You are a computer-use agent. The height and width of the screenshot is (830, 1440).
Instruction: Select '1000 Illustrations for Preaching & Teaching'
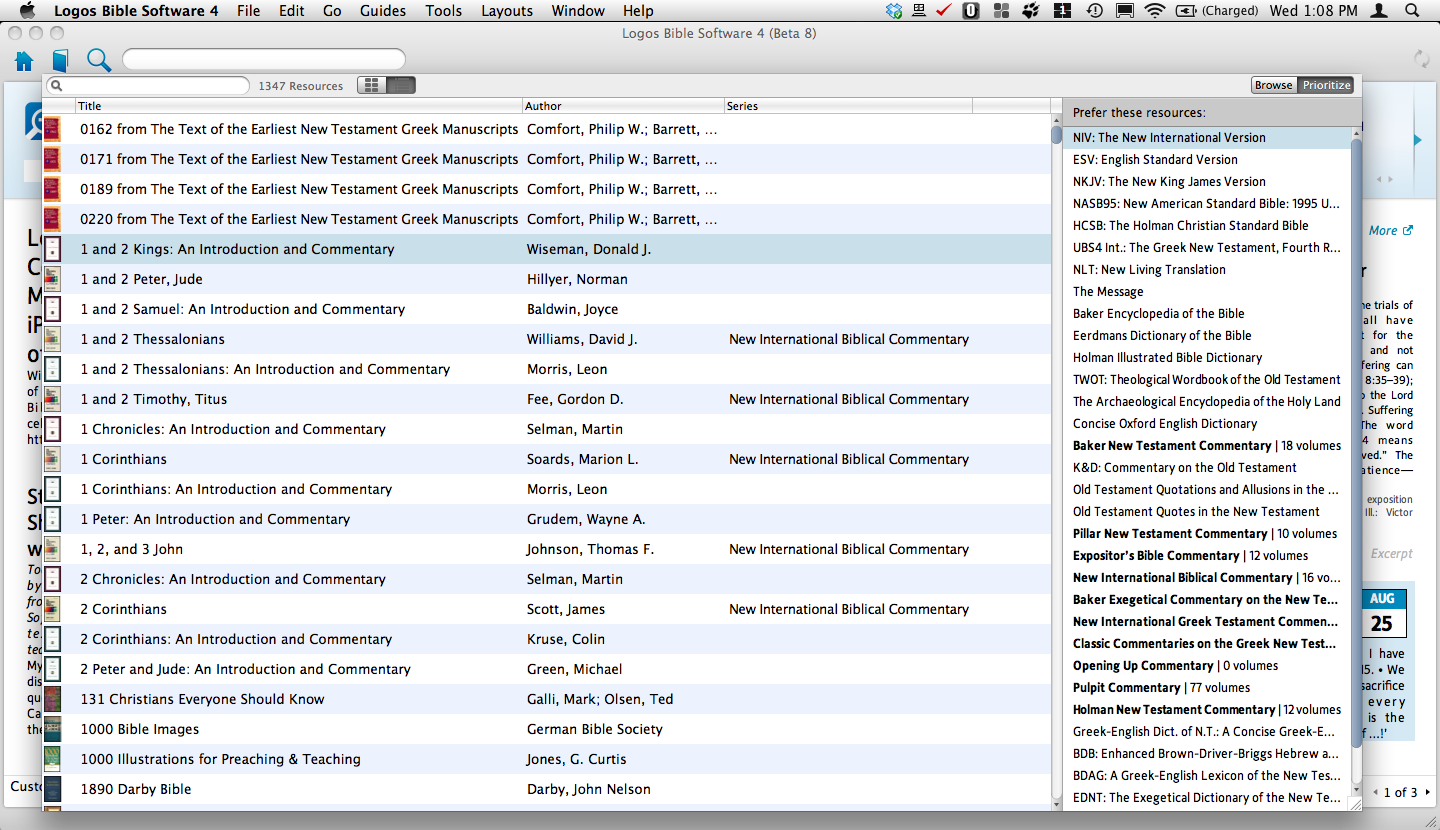click(547, 759)
